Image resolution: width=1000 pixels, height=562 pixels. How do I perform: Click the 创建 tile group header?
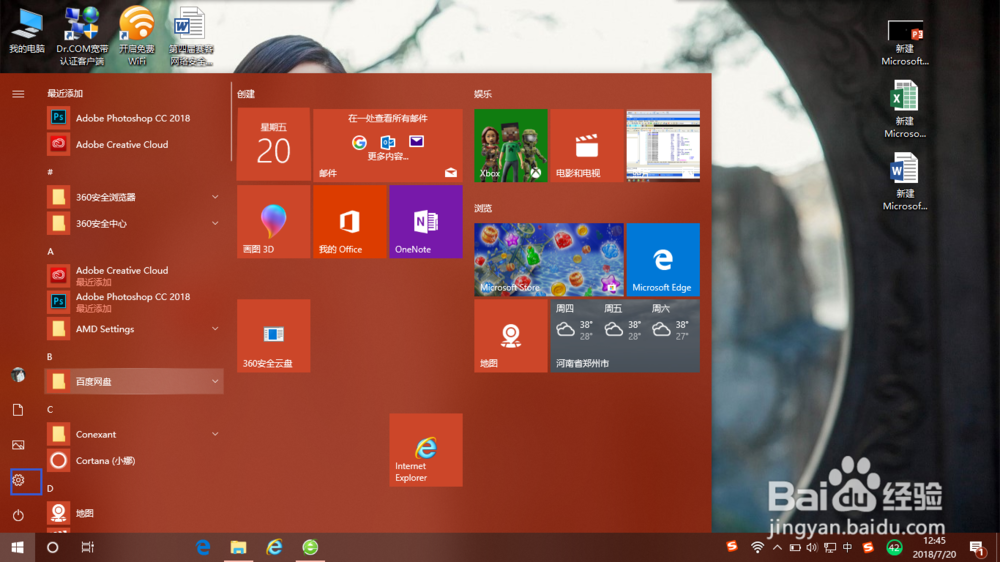246,94
